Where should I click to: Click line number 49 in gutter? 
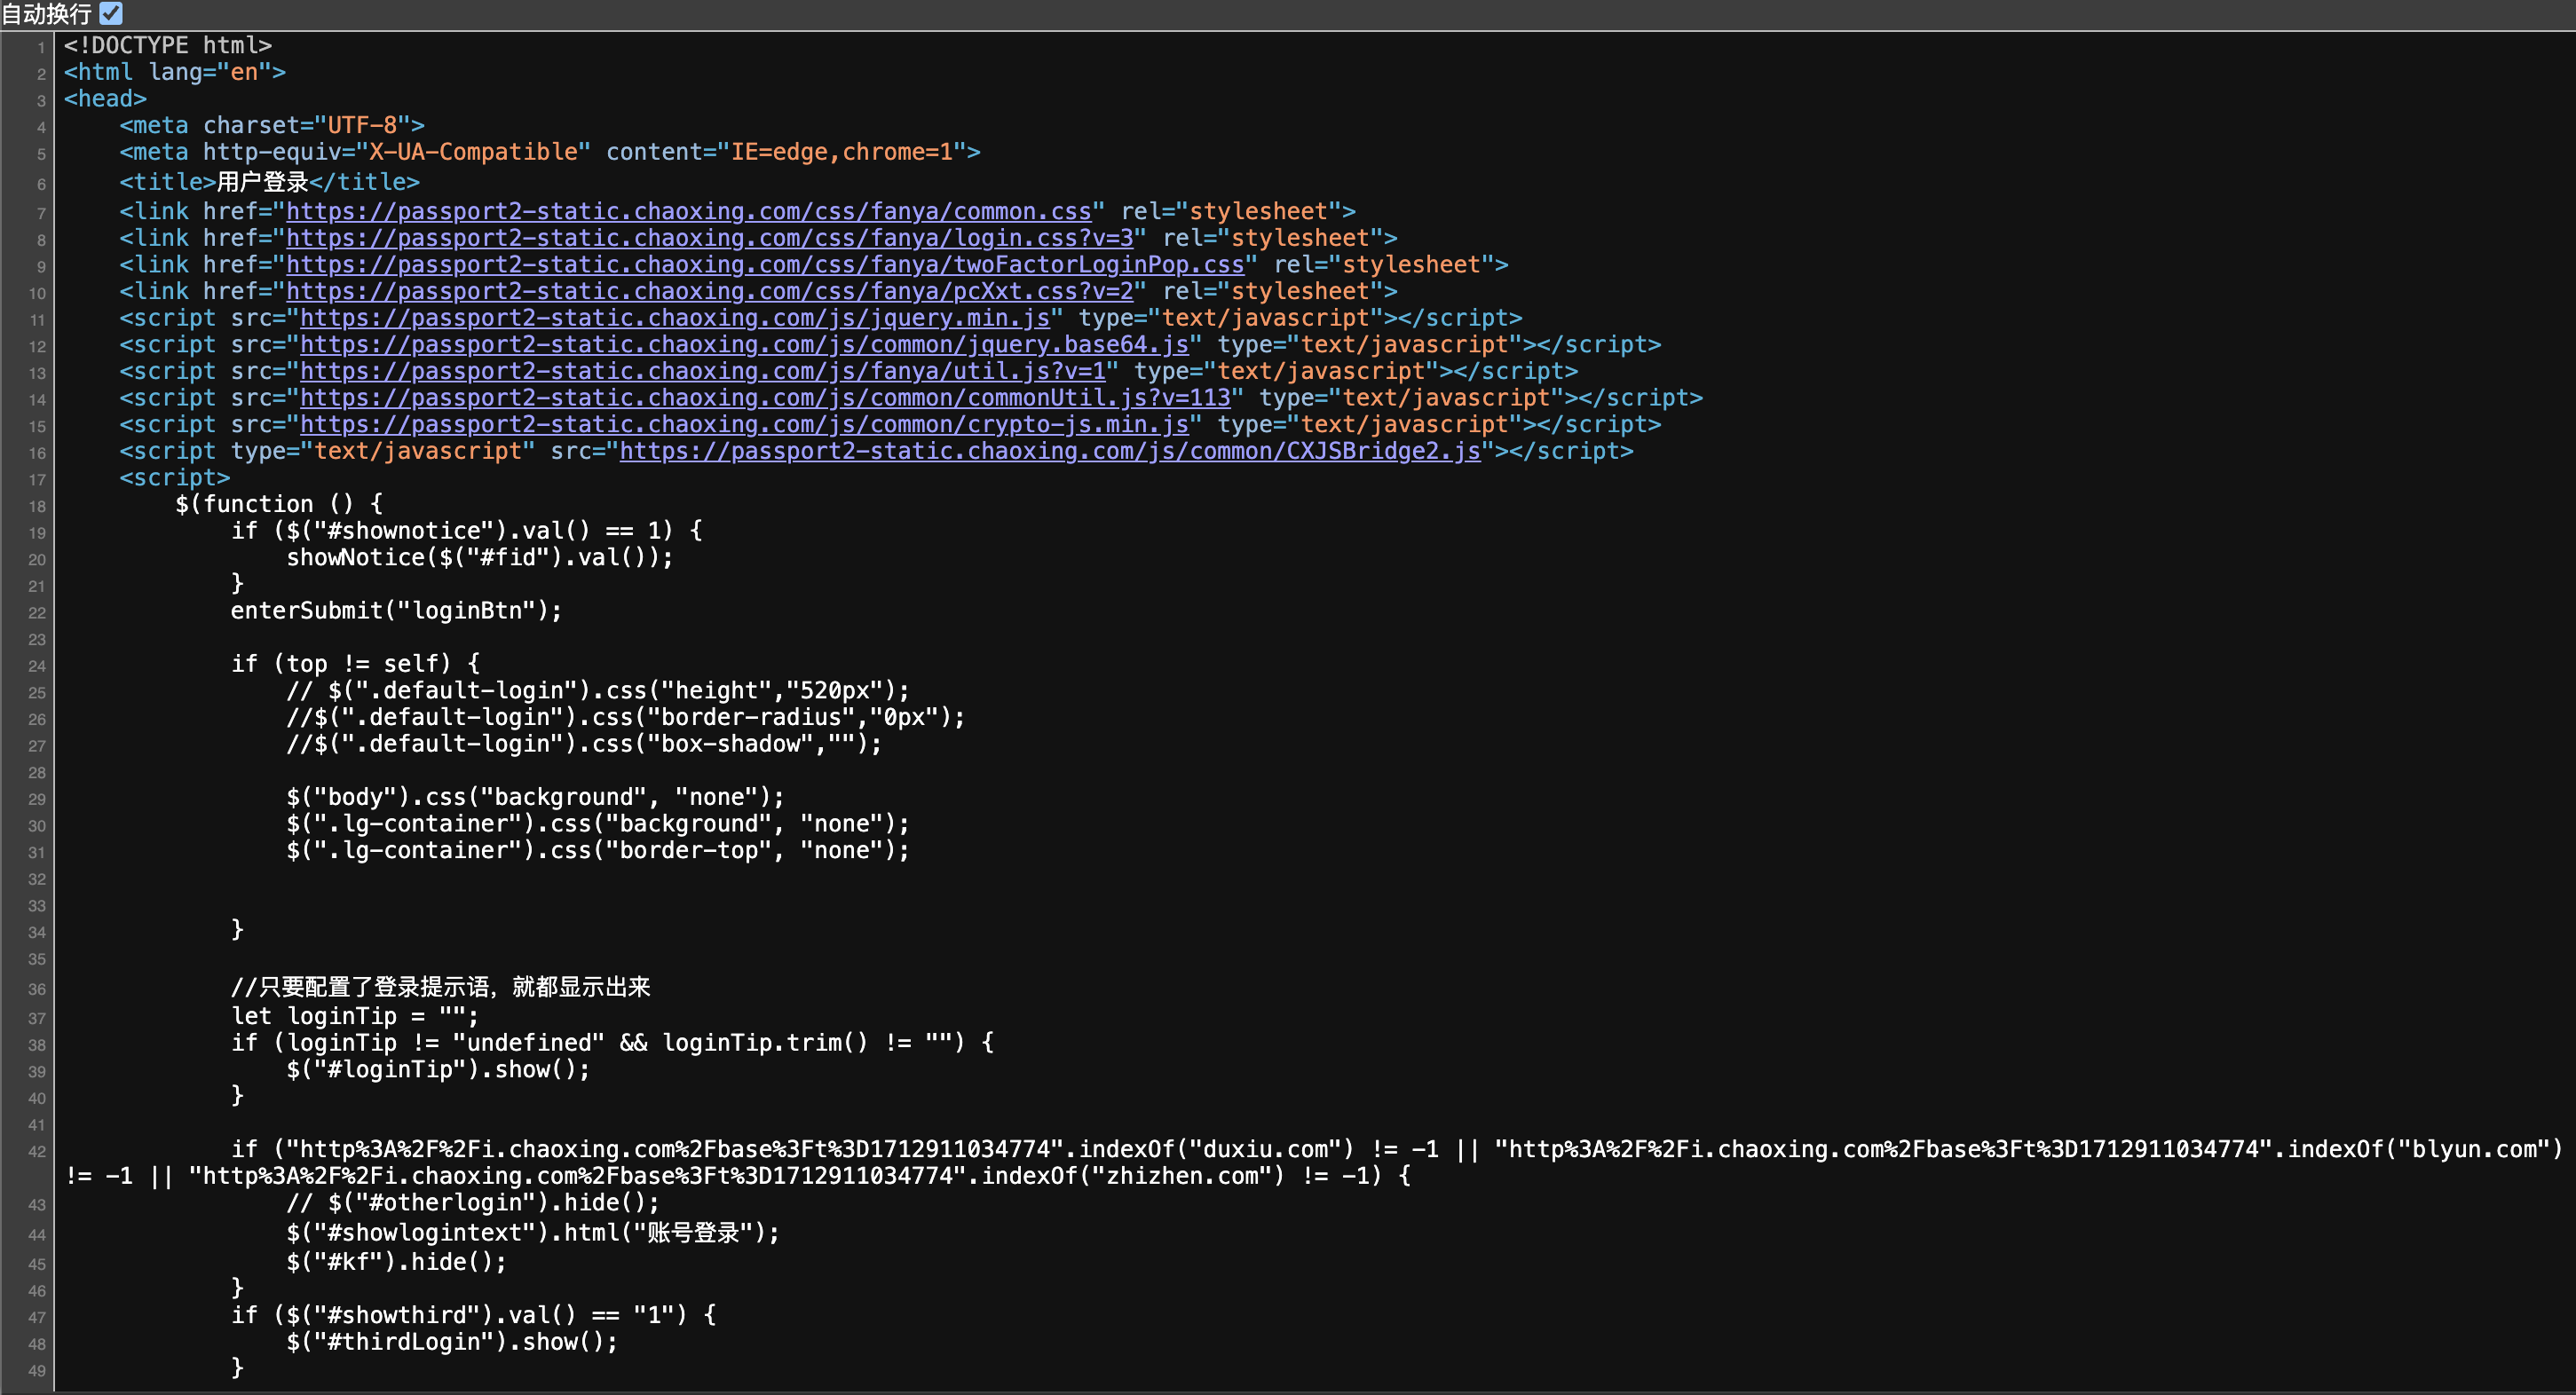(37, 1371)
